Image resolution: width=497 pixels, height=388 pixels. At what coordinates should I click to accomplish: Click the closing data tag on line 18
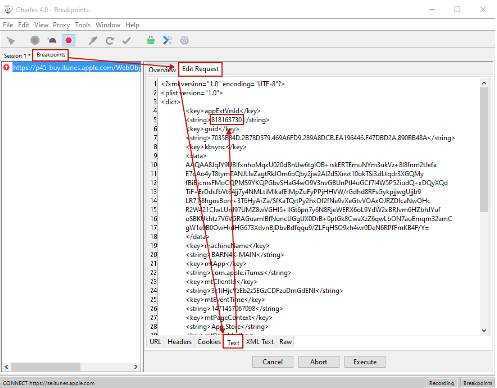pos(197,237)
